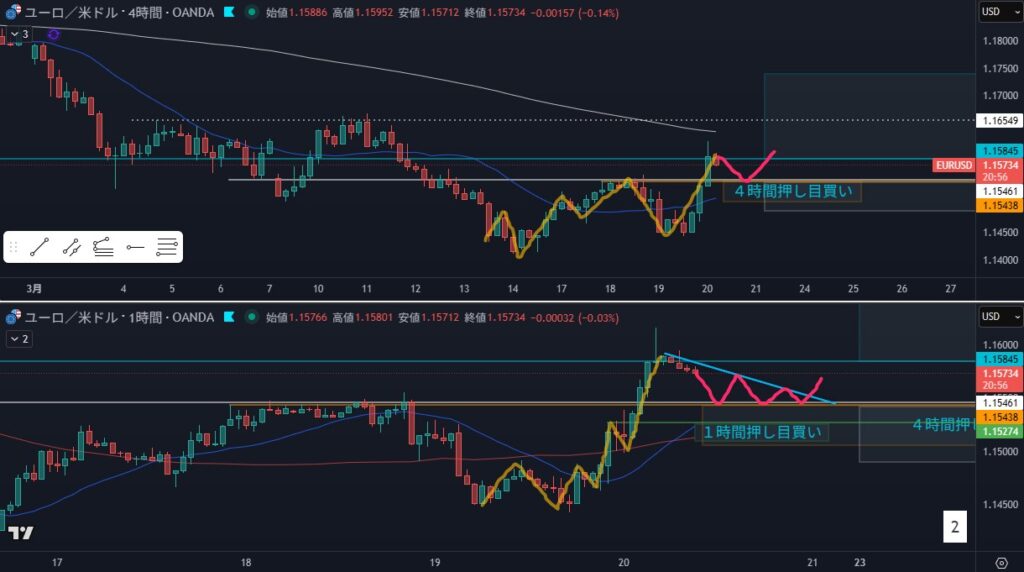Click the purple replay icon on 4-hour chart
The width and height of the screenshot is (1024, 572).
click(53, 34)
